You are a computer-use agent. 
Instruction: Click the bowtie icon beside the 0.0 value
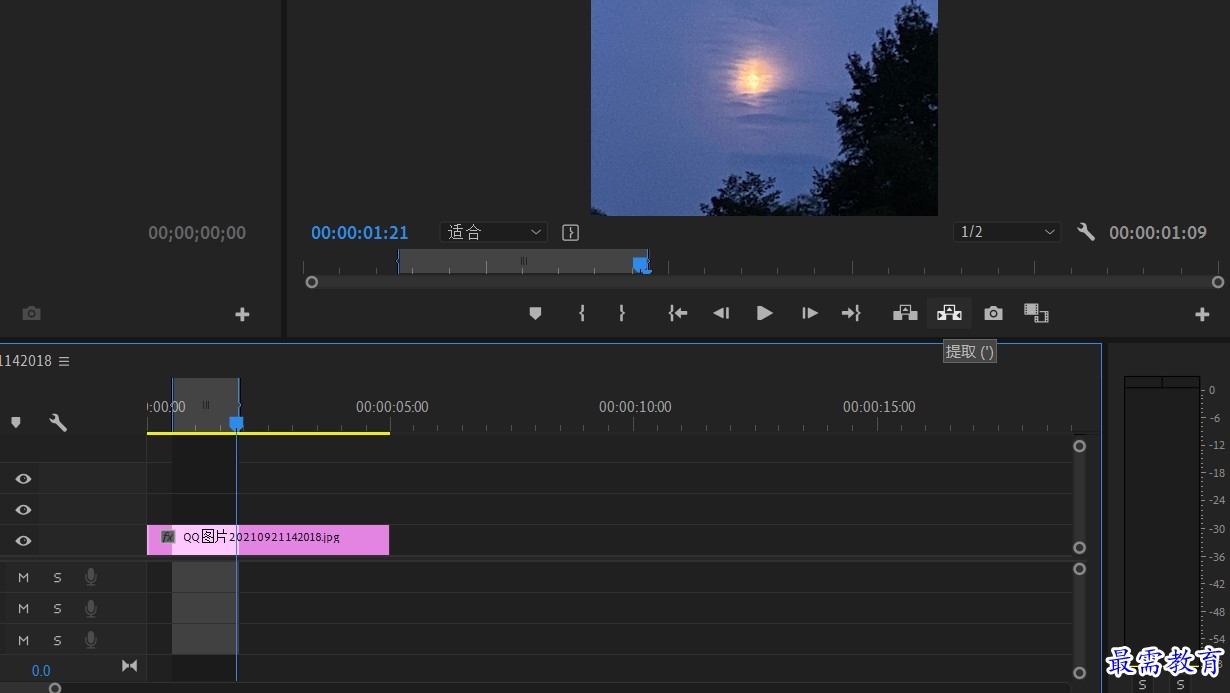(129, 666)
